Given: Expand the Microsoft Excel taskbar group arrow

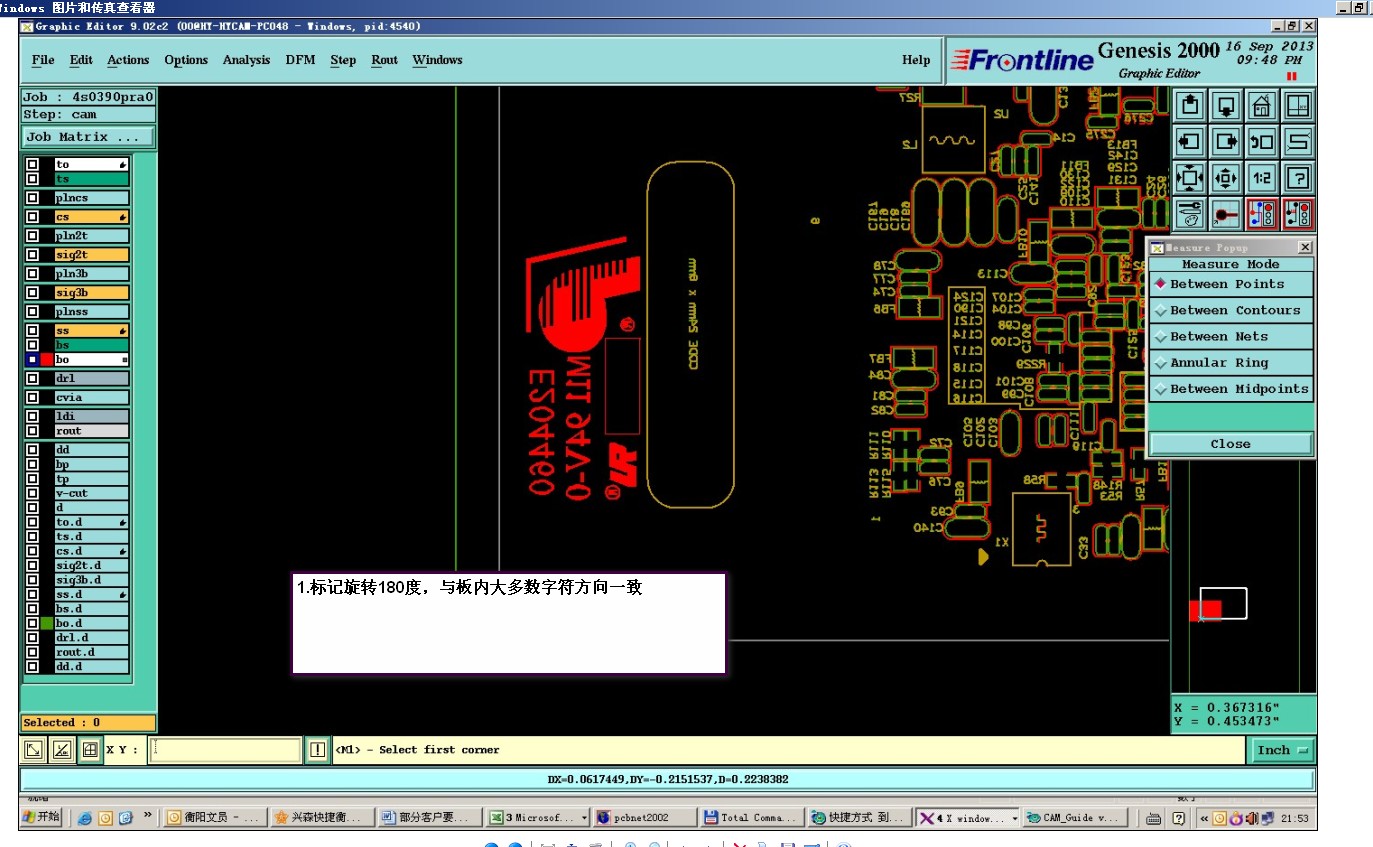Looking at the screenshot, I should pyautogui.click(x=585, y=818).
